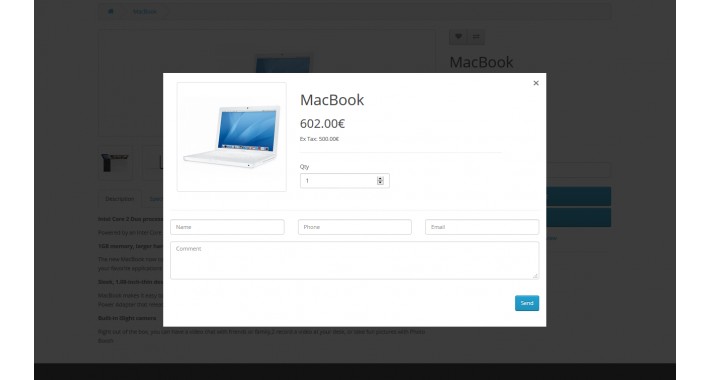
Task: Click the MacBook breadcrumb link behind popup
Action: tap(144, 11)
